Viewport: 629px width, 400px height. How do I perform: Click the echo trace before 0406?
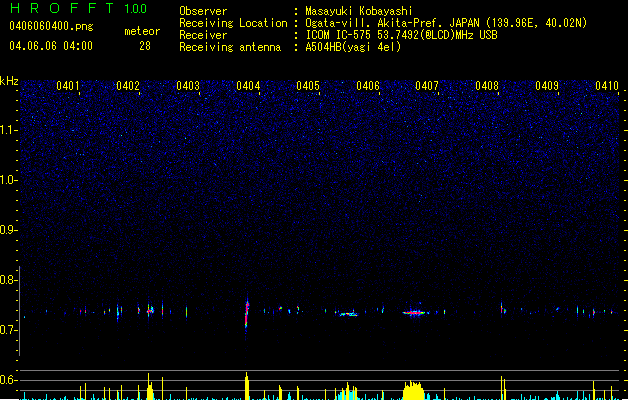pos(347,314)
